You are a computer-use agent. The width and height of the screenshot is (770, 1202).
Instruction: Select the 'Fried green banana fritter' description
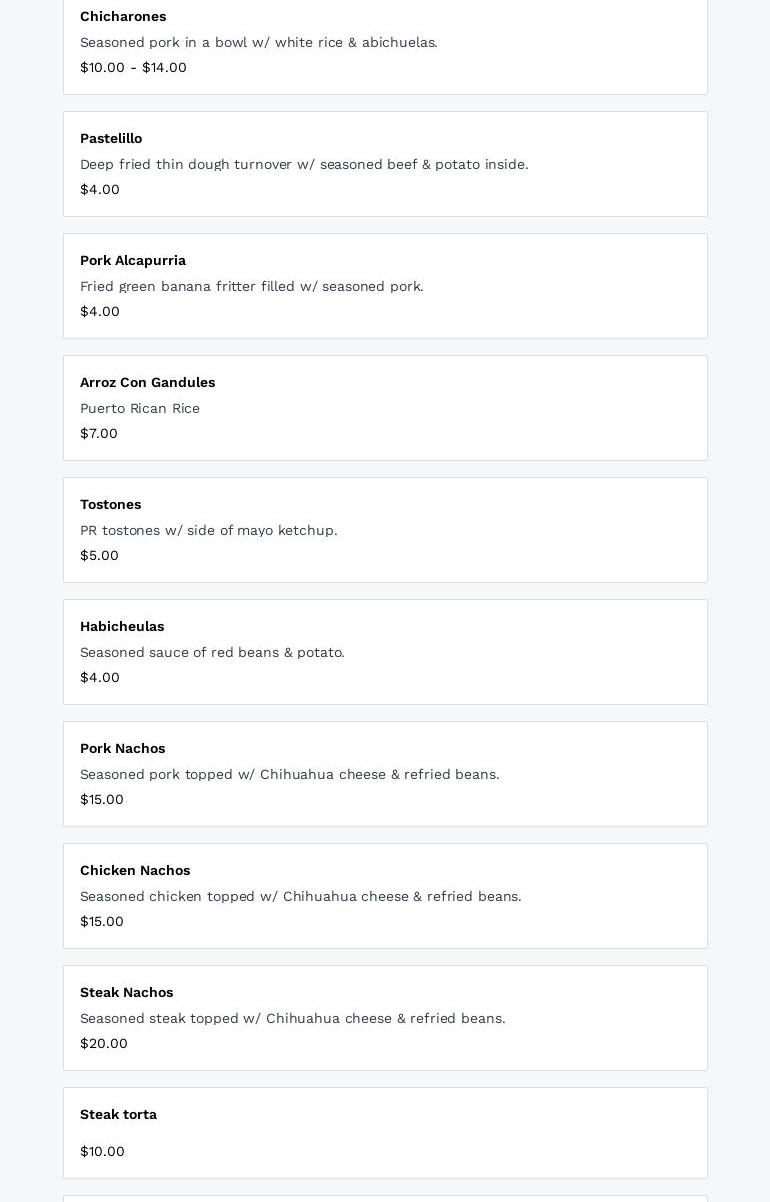pyautogui.click(x=251, y=287)
